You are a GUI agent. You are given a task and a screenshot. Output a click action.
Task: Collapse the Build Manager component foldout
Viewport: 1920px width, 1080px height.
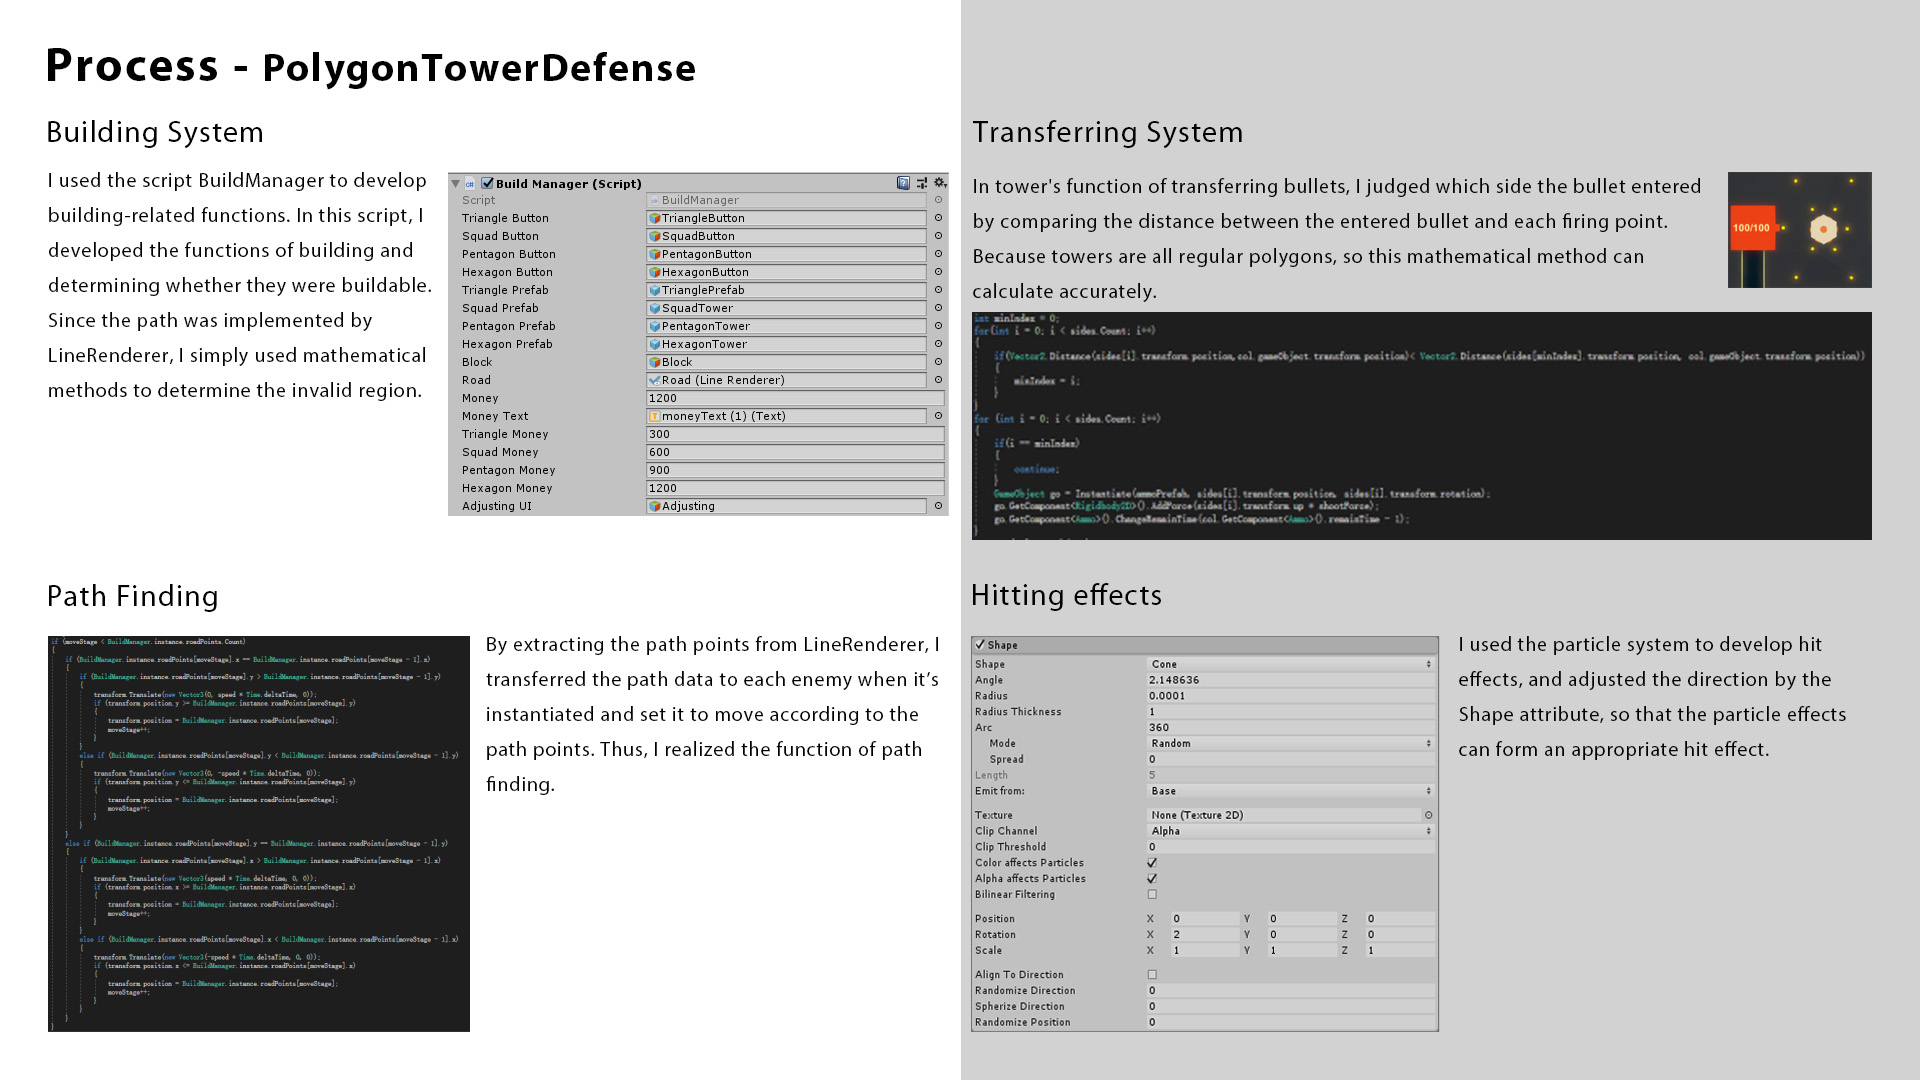click(x=456, y=184)
